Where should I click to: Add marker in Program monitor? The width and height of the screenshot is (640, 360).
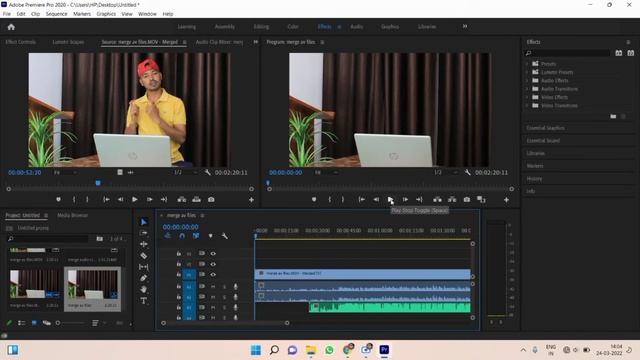pos(314,200)
